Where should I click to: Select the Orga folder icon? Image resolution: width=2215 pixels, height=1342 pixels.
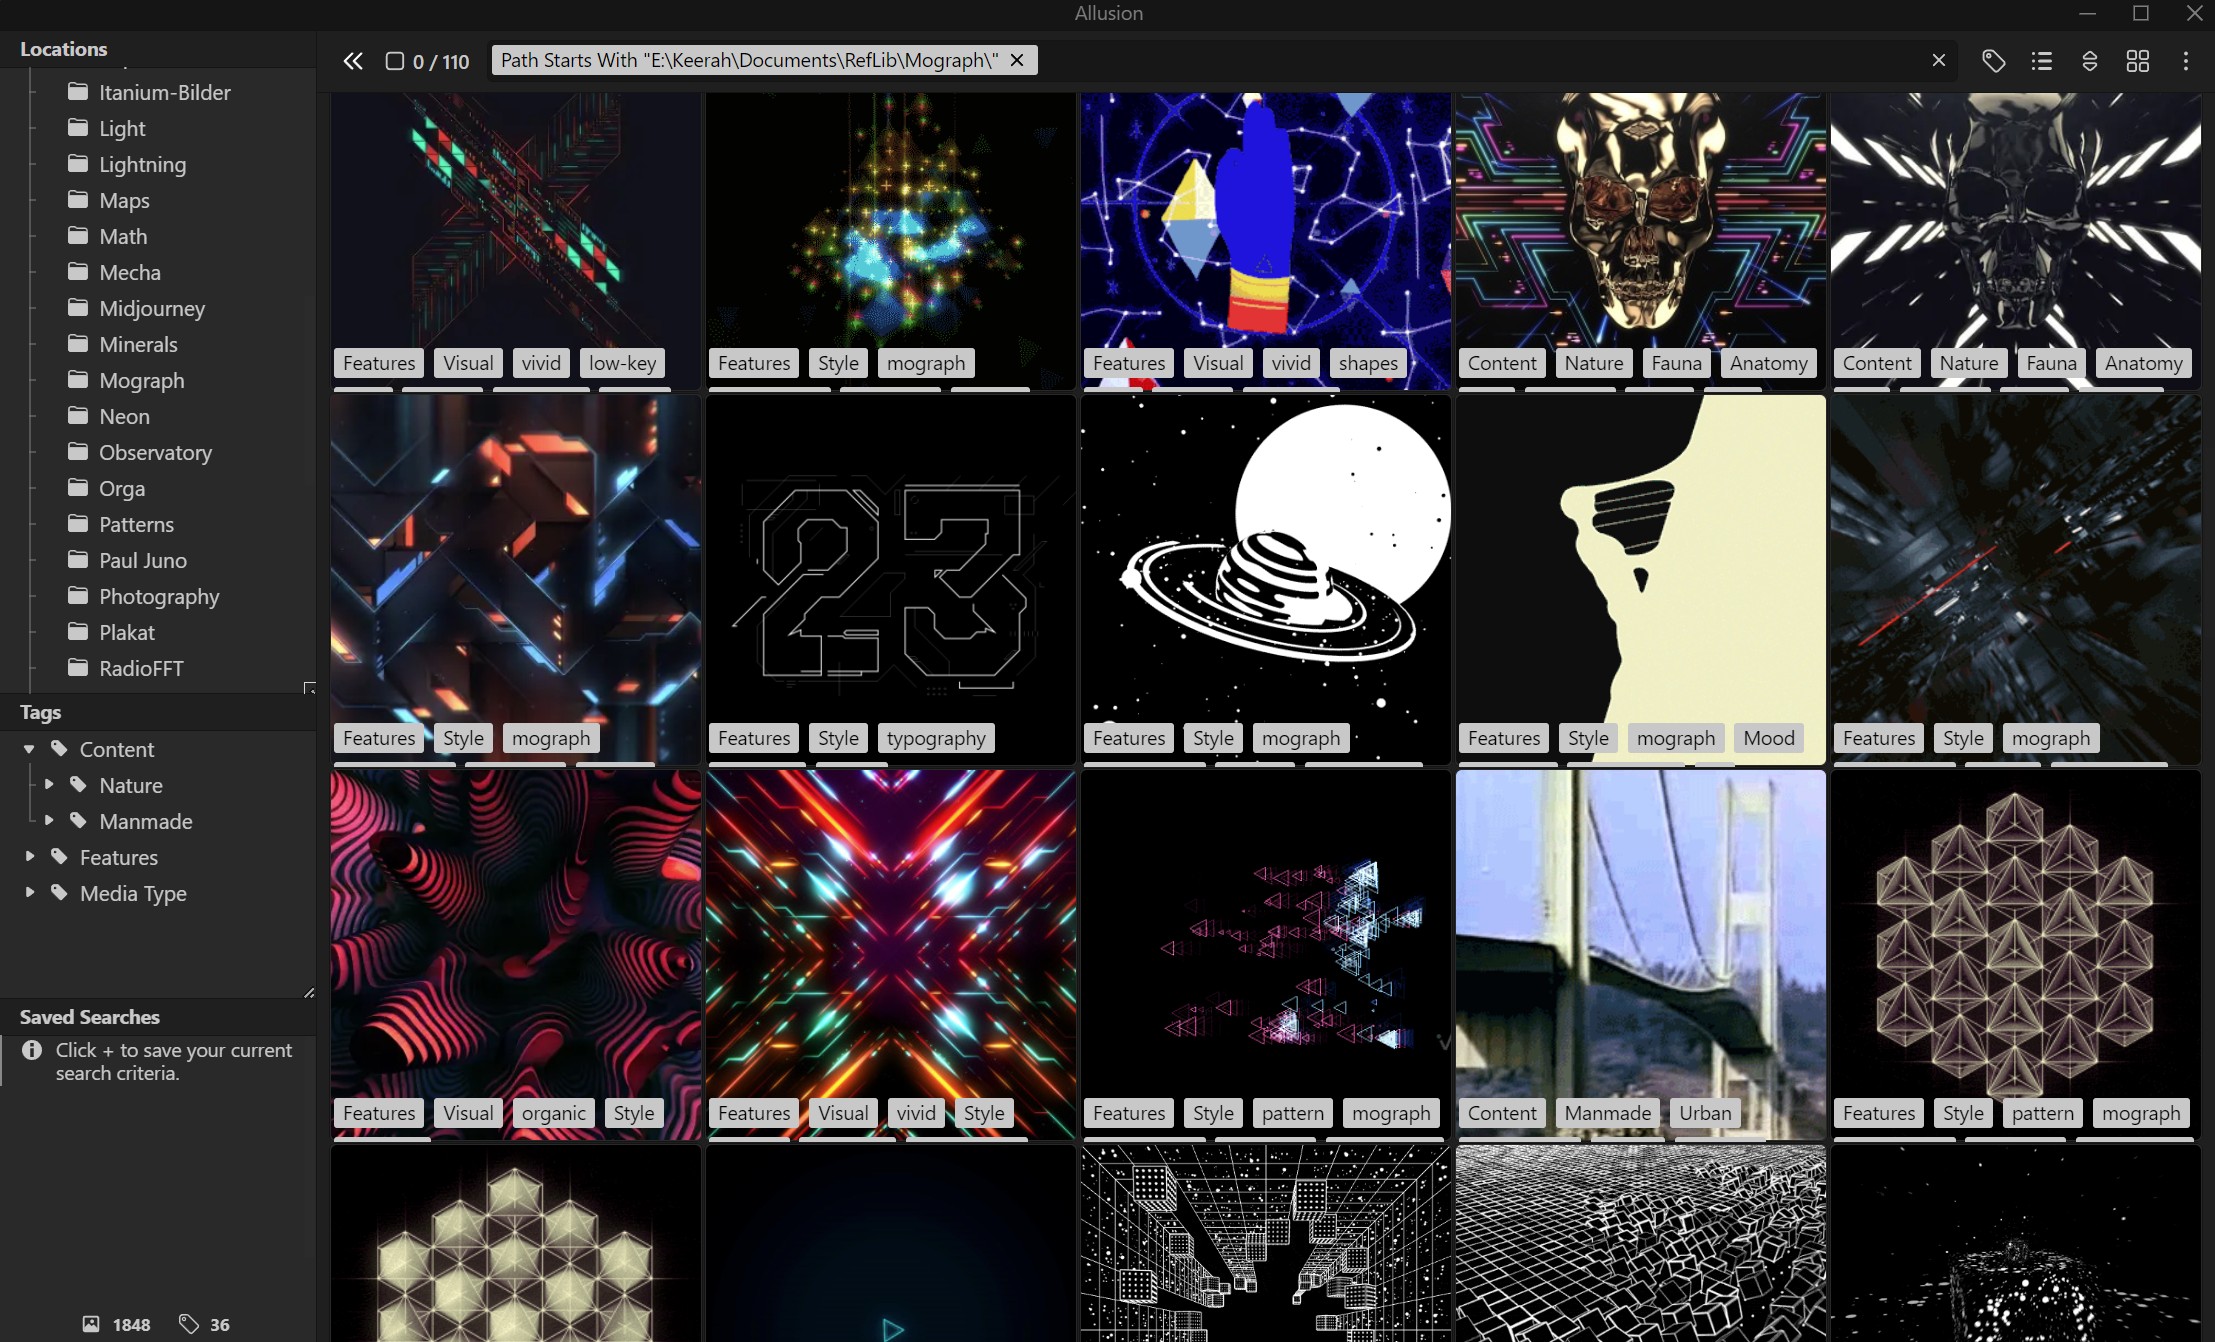(78, 487)
